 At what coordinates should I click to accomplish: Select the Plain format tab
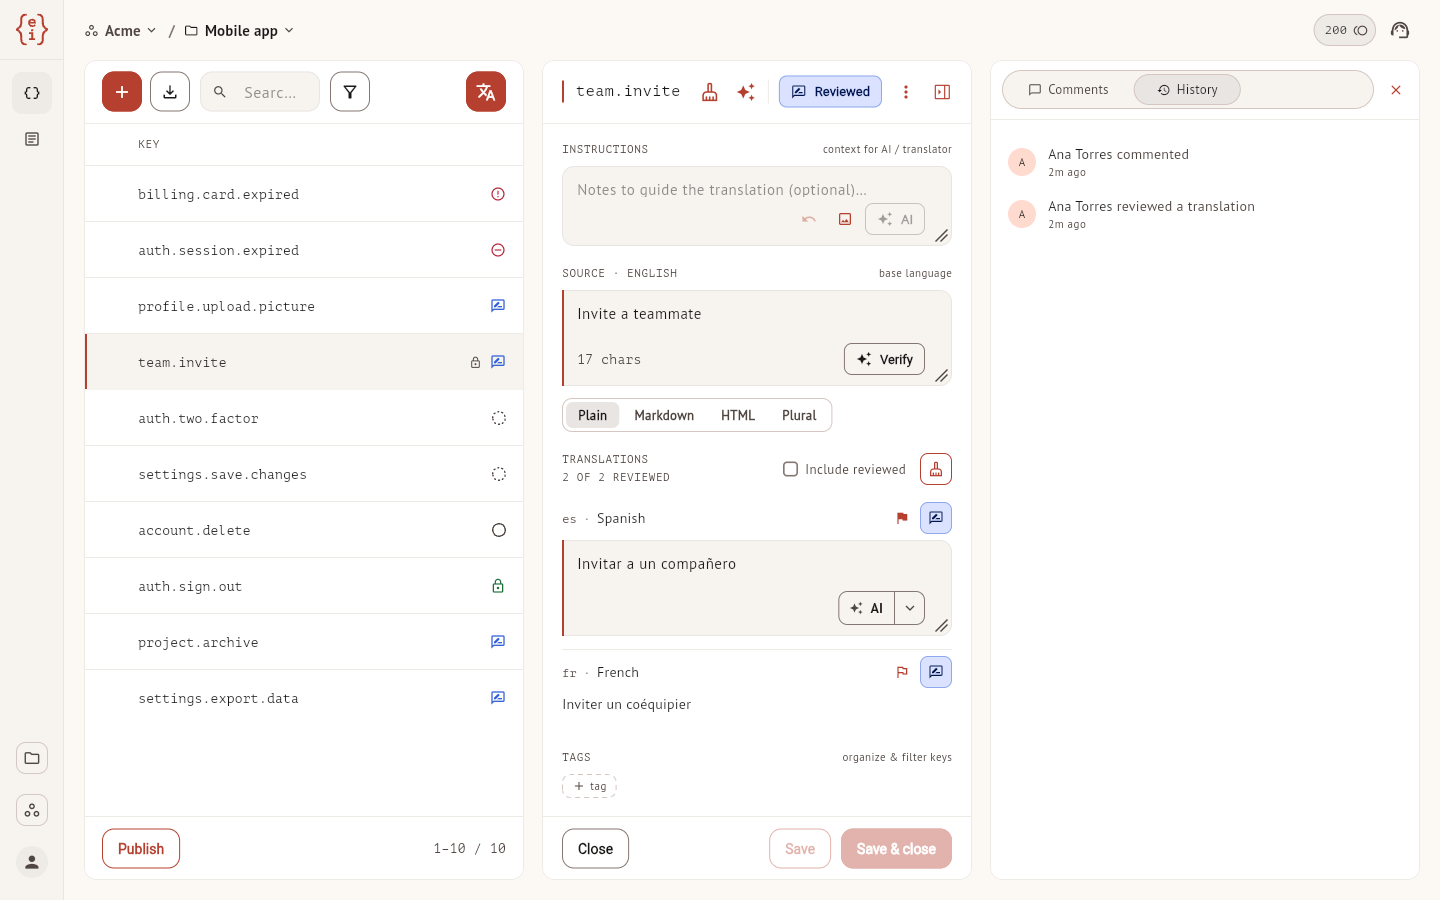(x=592, y=416)
